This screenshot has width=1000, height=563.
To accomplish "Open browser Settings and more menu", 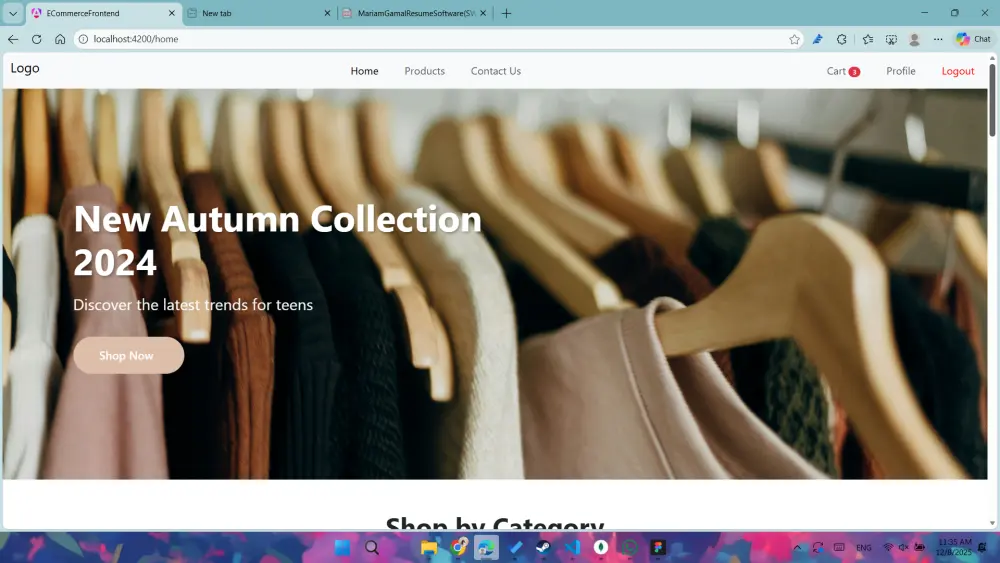I will (x=938, y=39).
